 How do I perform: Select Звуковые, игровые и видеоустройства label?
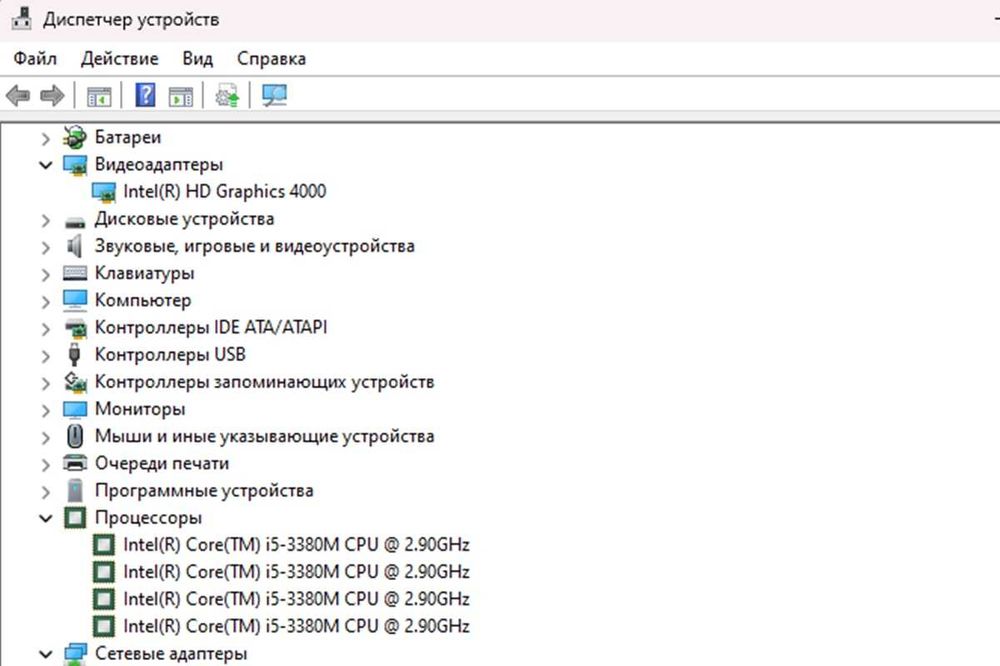254,246
